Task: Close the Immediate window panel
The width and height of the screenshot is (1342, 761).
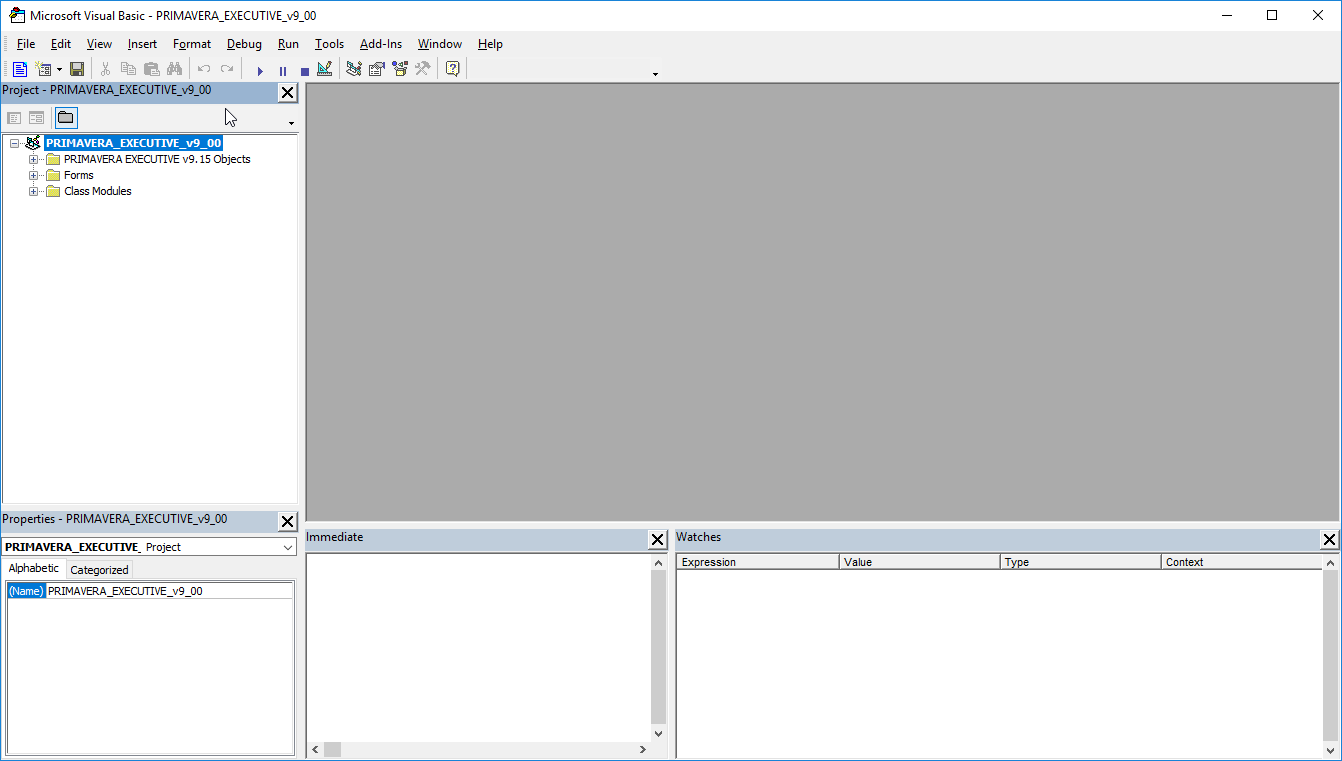Action: click(657, 540)
